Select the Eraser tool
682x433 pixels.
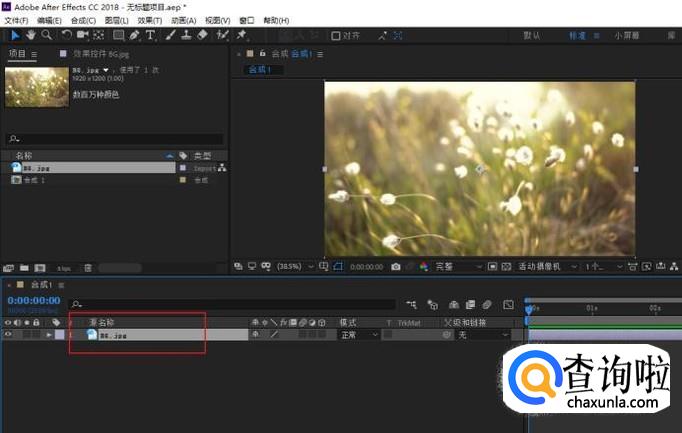click(x=203, y=35)
